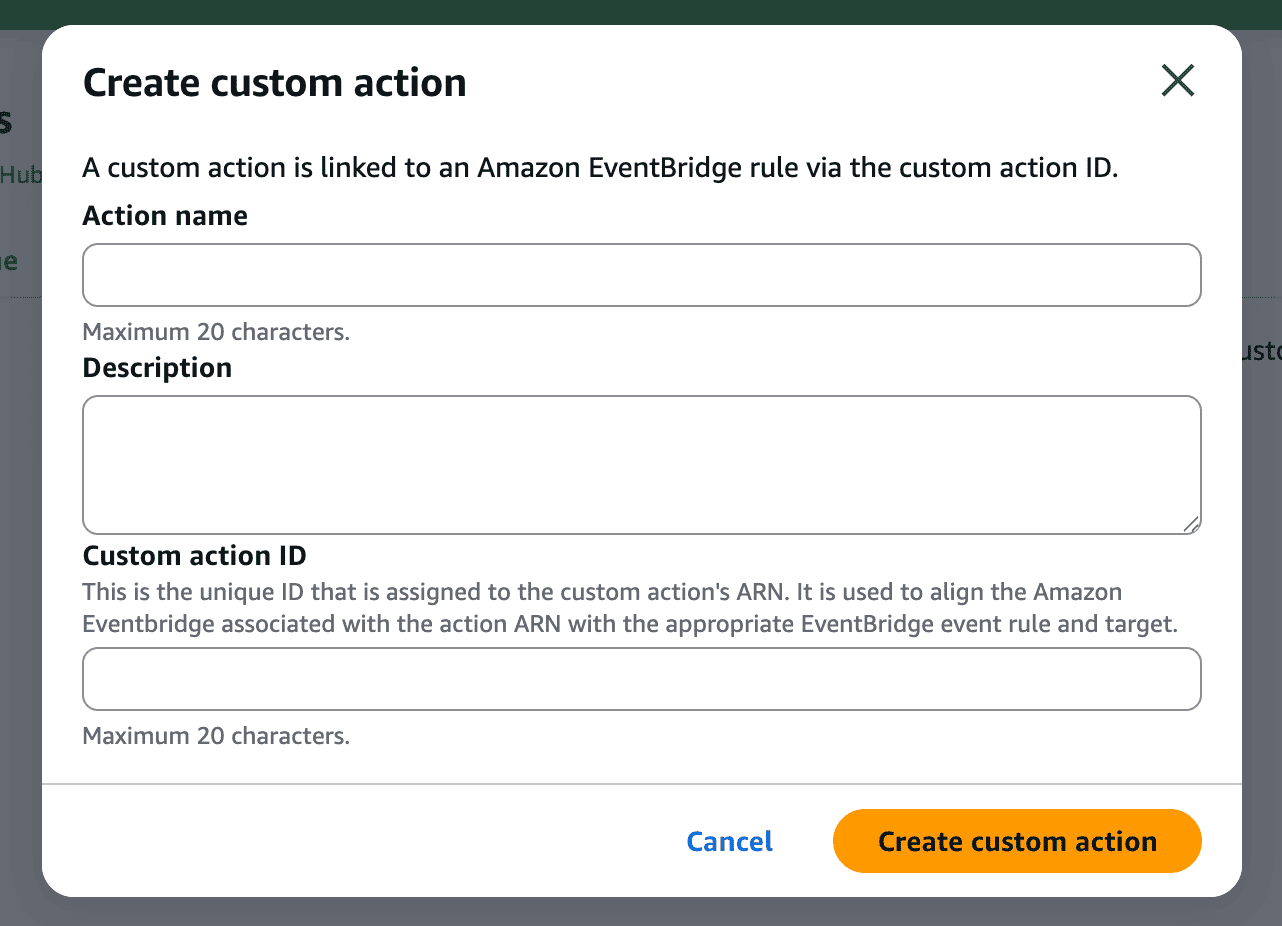The image size is (1282, 926).
Task: Click the dark green header bar at top
Action: 640,13
